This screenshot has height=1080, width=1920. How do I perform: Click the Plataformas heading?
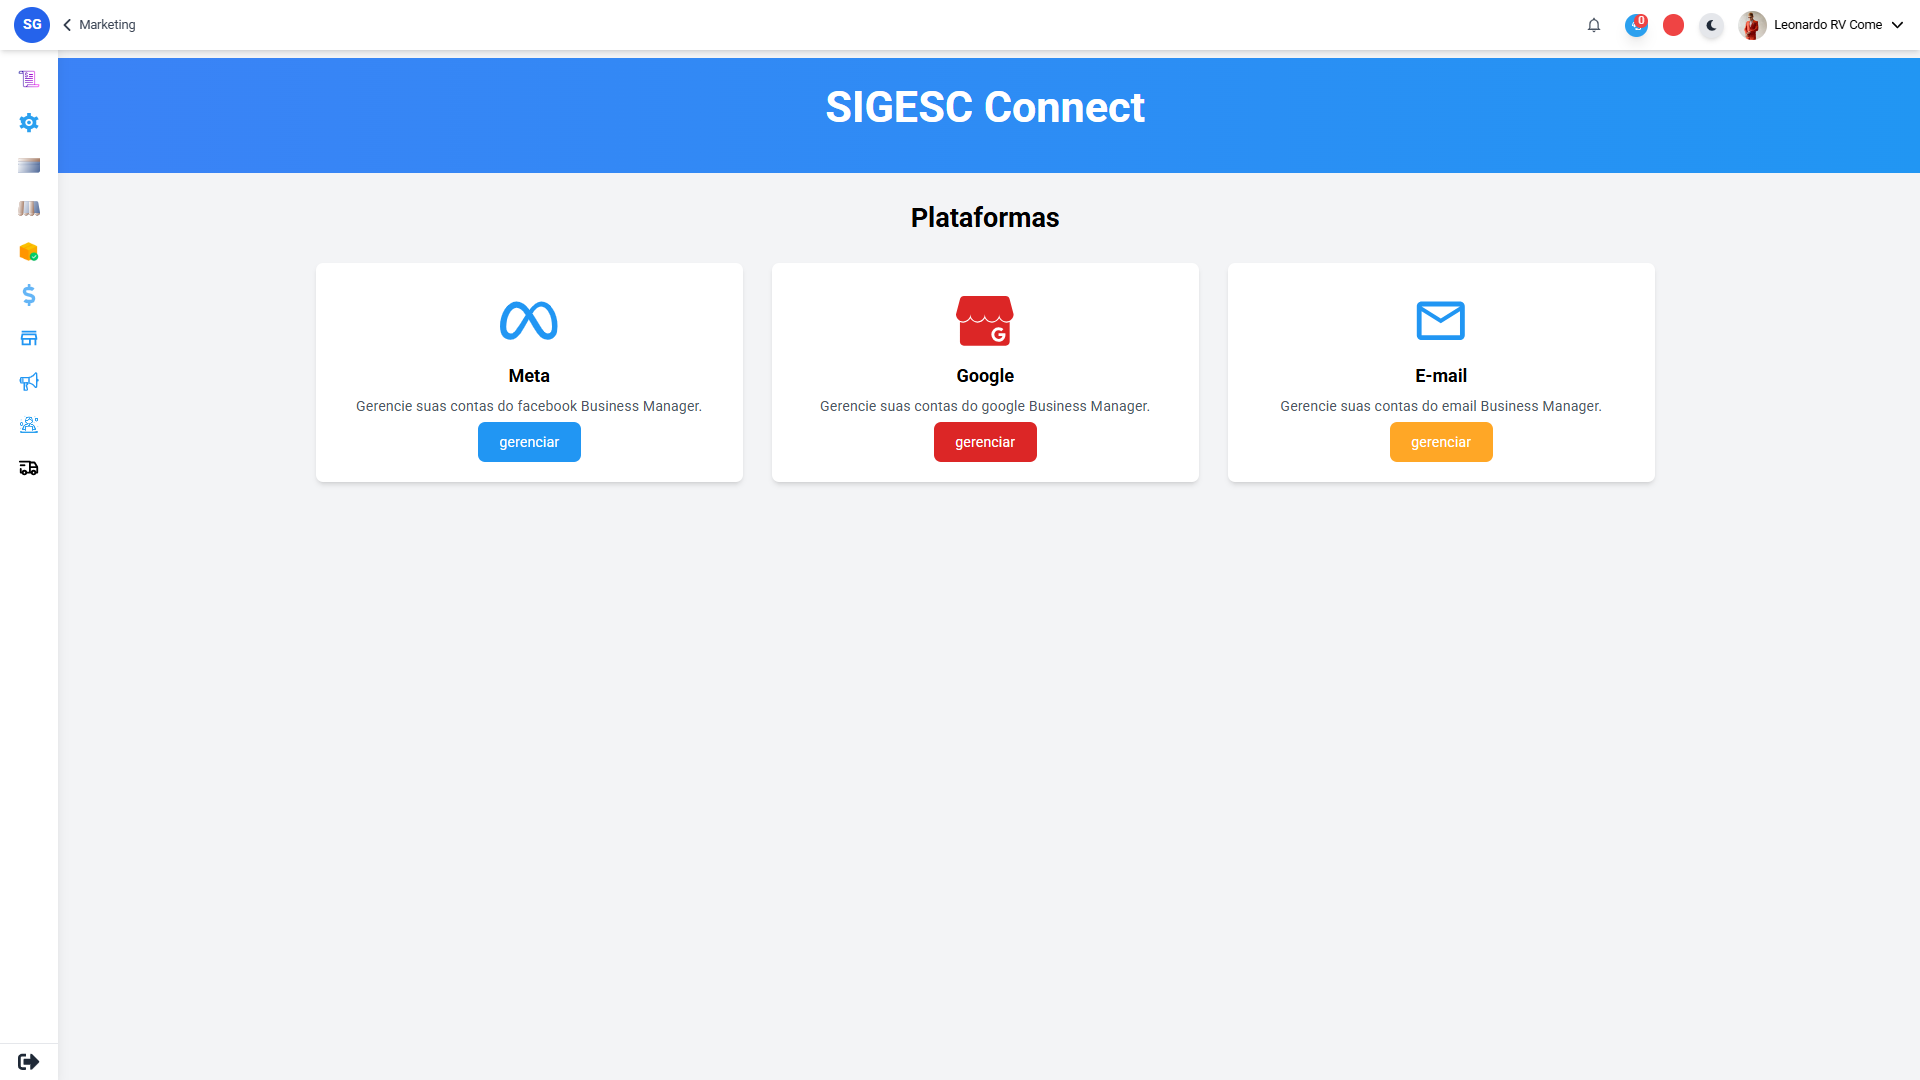pyautogui.click(x=985, y=217)
